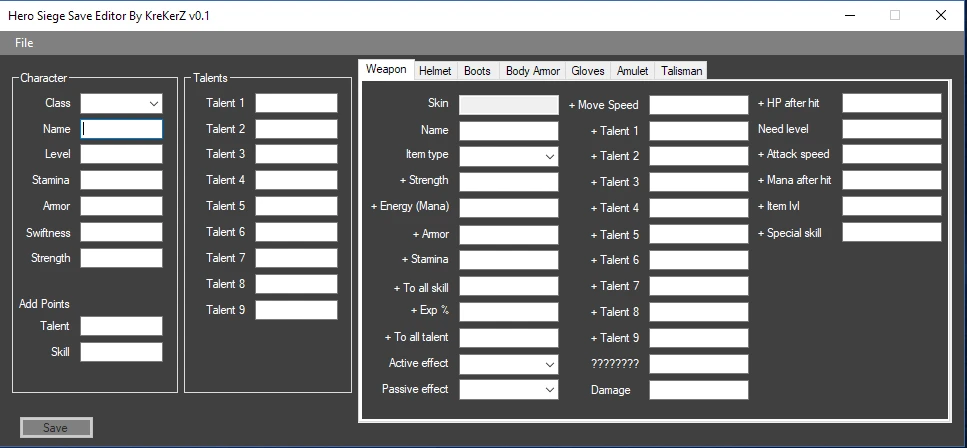This screenshot has height=448, width=967.
Task: Click the + Energy (Mana) field
Action: (x=509, y=208)
